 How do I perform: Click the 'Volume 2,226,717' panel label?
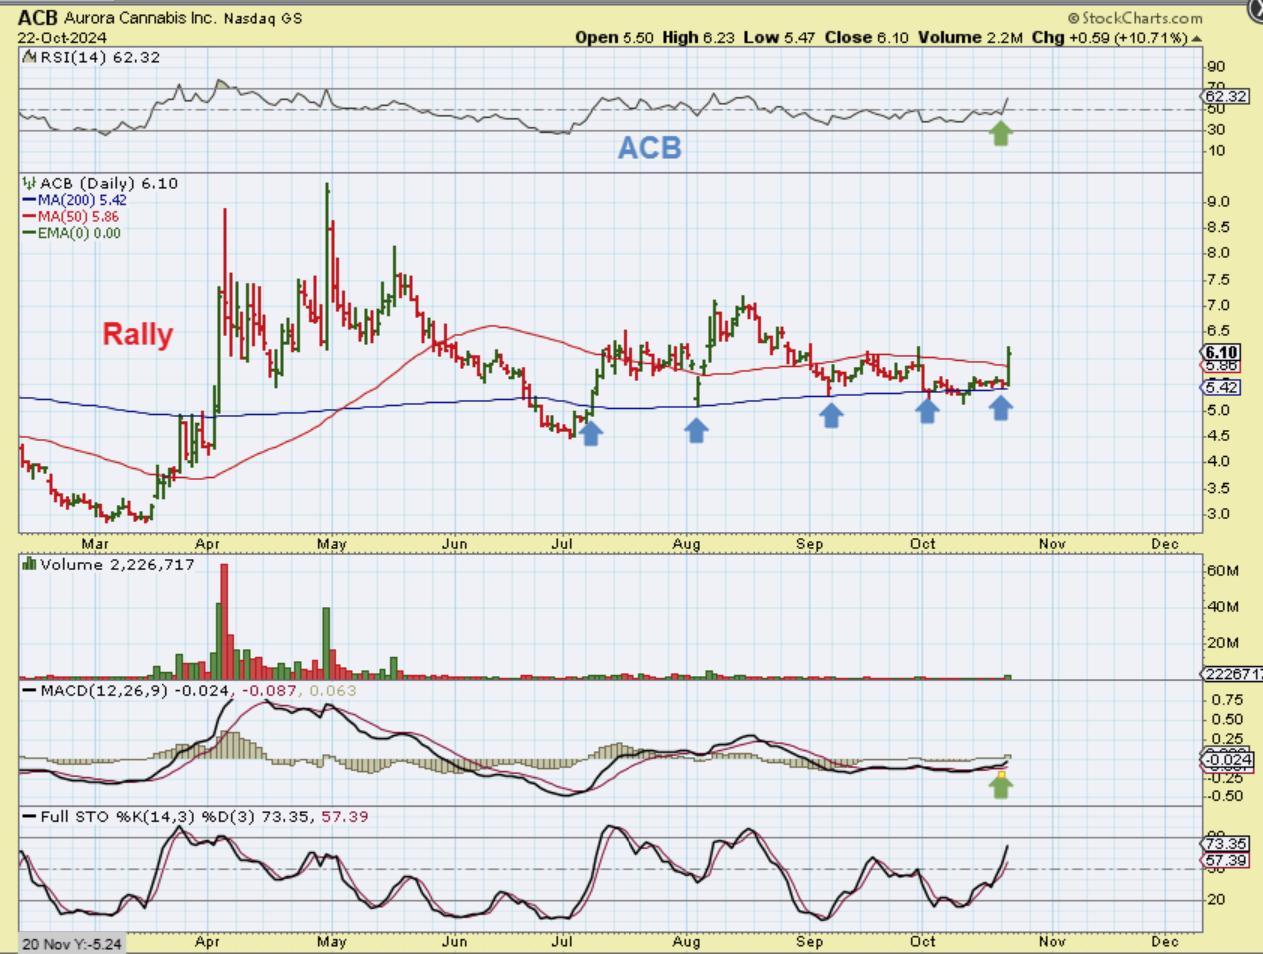(117, 565)
